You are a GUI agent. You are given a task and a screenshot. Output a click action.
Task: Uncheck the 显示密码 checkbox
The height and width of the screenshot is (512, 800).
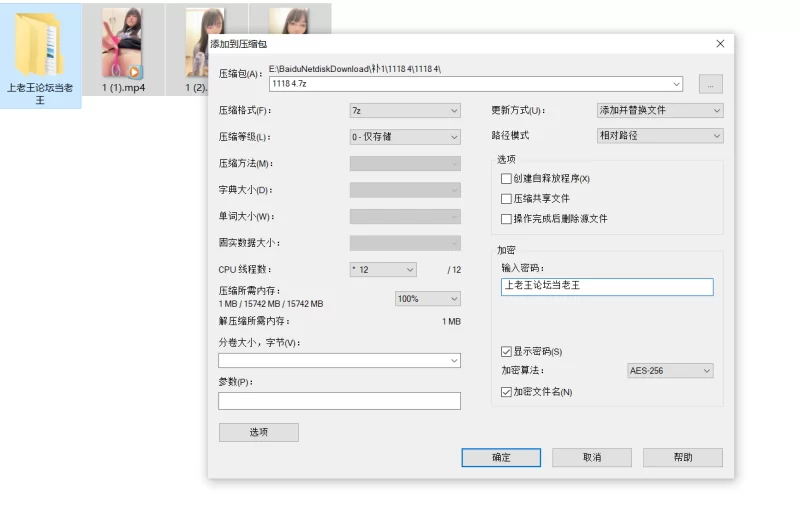pos(506,351)
